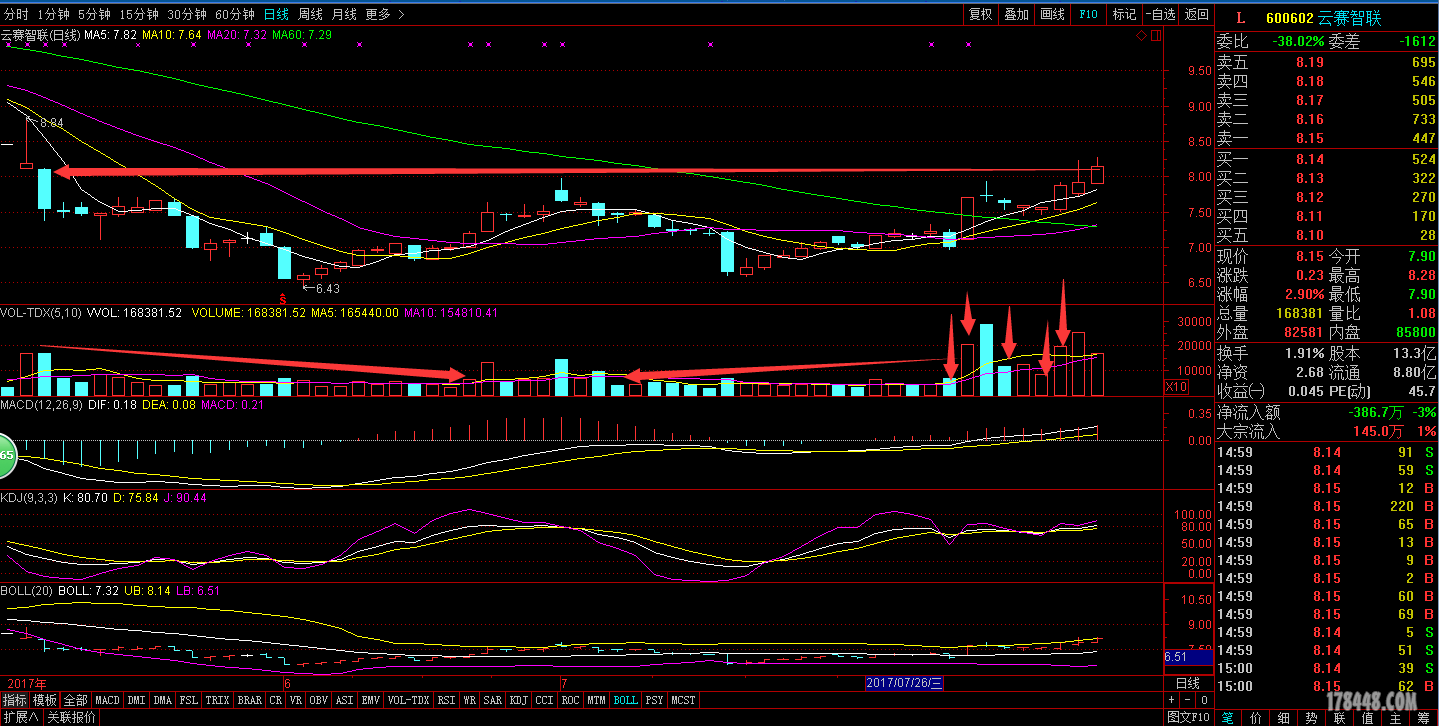
Task: Zoom in chart with plus button
Action: [1171, 700]
